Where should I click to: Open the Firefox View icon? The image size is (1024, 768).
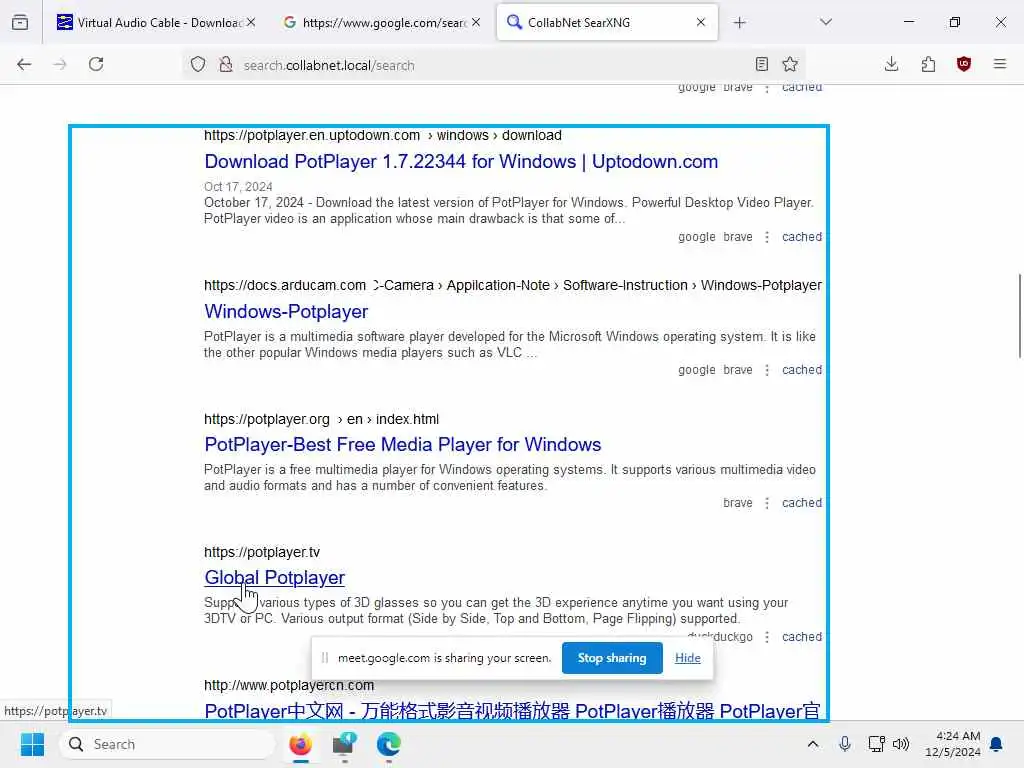[x=20, y=22]
